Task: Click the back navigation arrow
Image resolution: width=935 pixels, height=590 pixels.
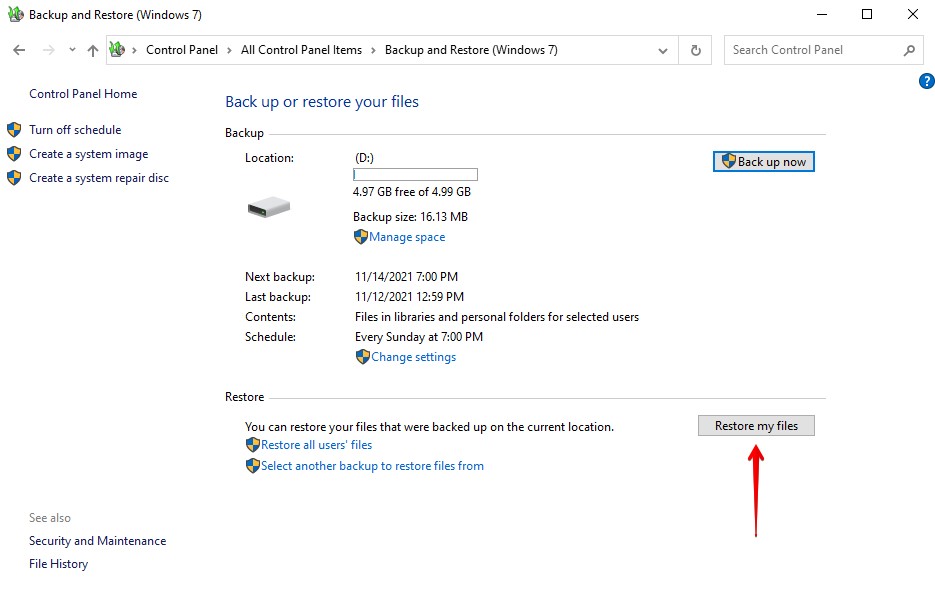Action: 20,49
